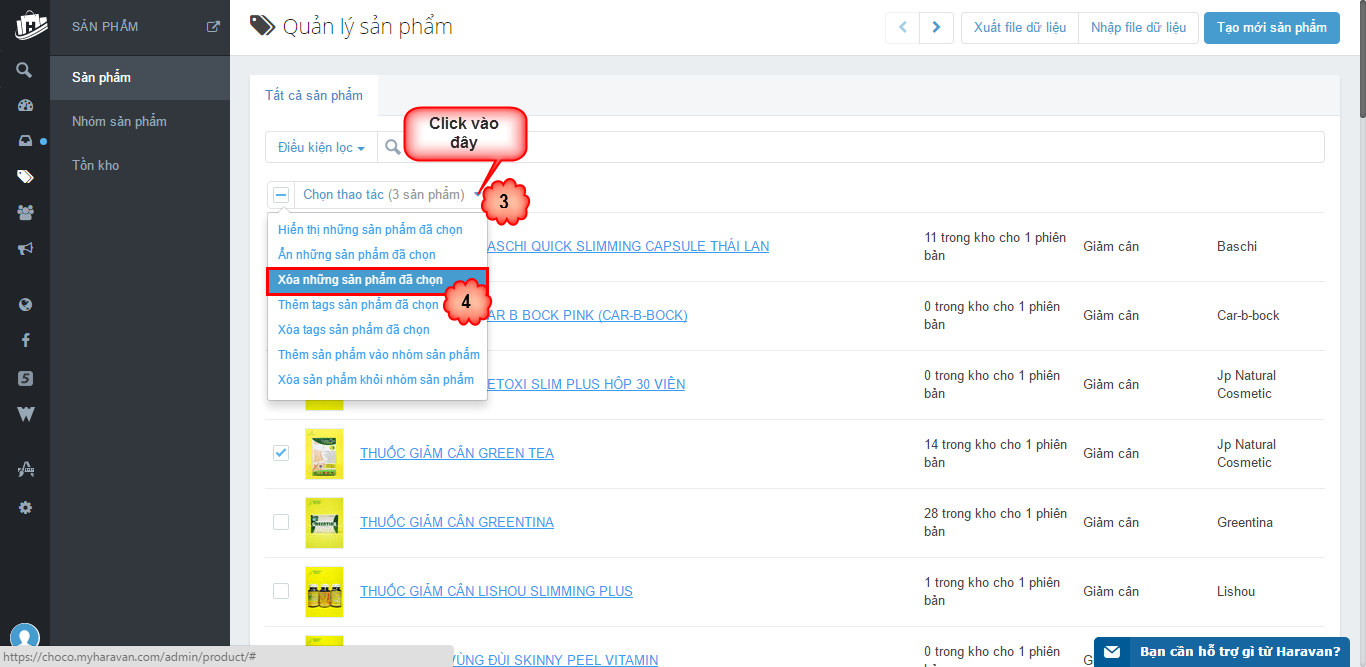Open the apps icon in sidebar

coord(25,469)
